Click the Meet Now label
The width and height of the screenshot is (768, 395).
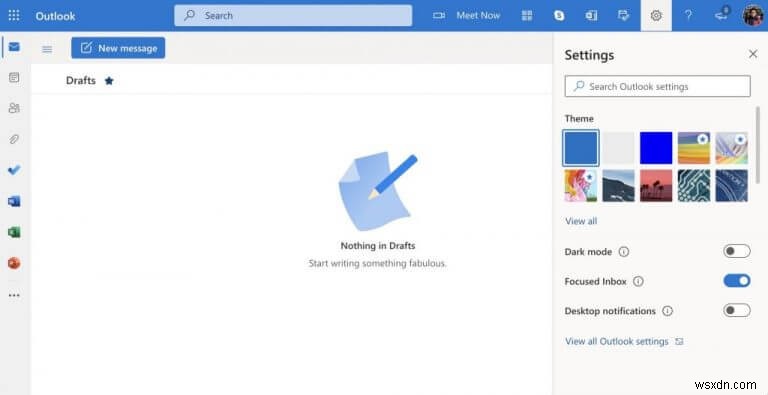tap(478, 16)
